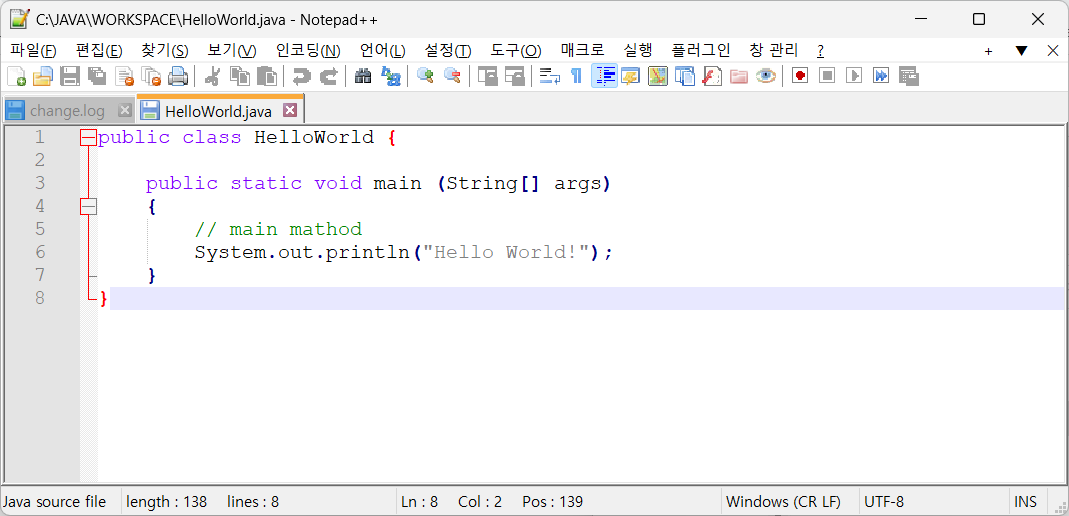Screen dimensions: 1069x516
Task: Open the ▼ document list dropdown
Action: tap(1021, 51)
